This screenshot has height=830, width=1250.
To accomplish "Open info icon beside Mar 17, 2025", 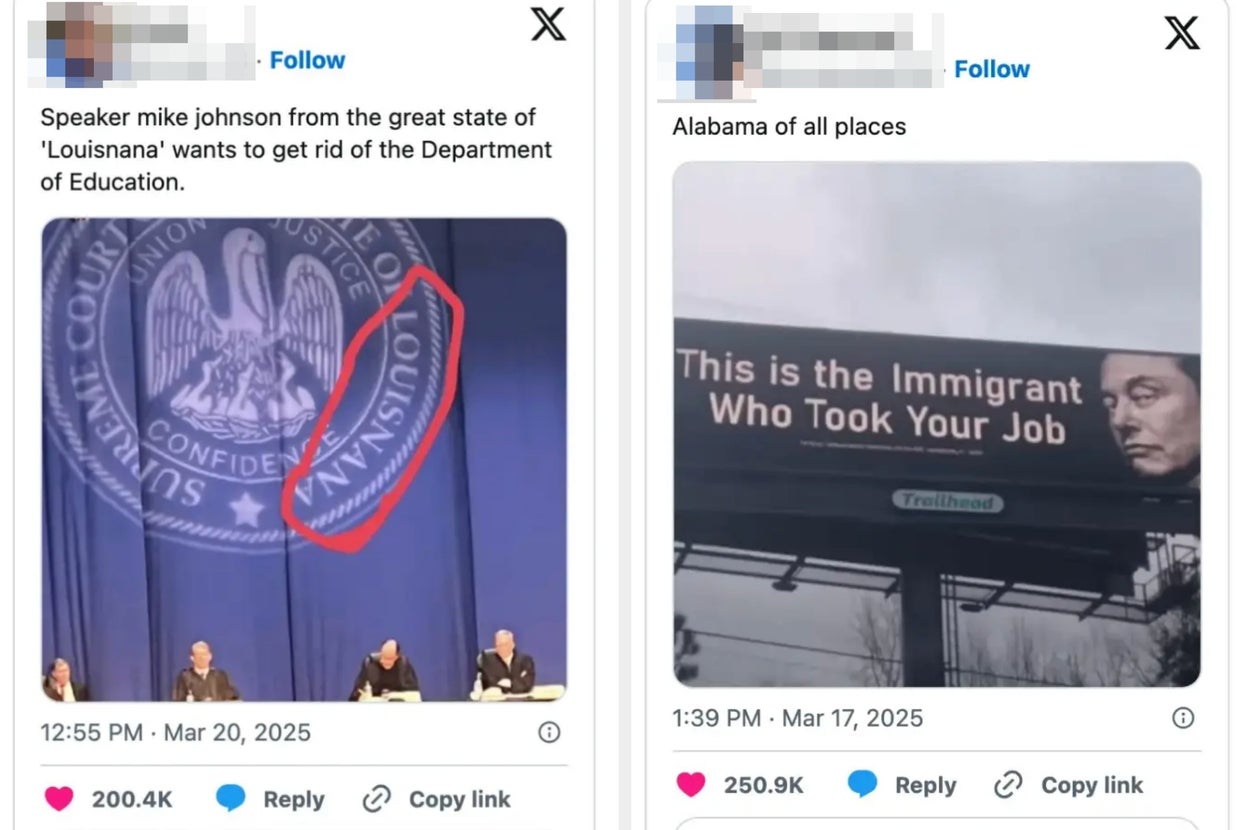I will (1182, 718).
